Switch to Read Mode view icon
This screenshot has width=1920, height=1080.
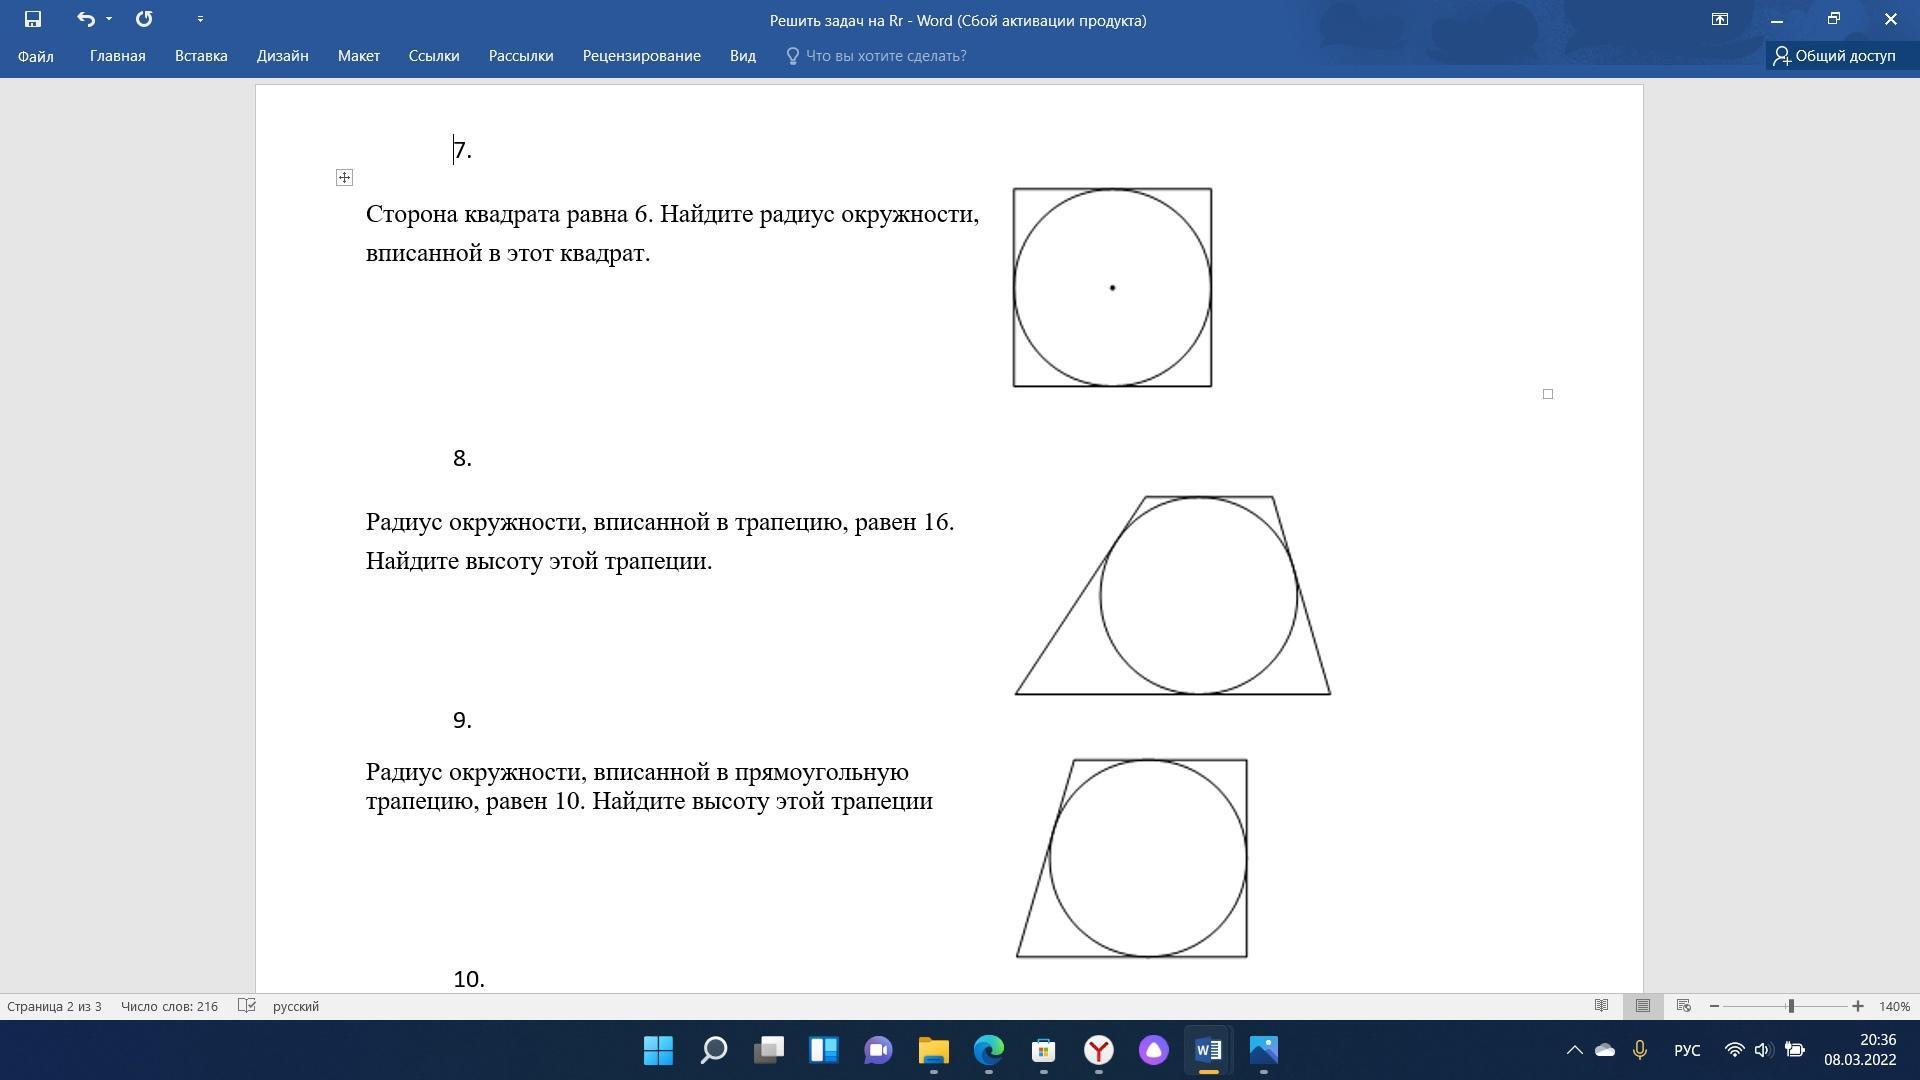(x=1601, y=1006)
